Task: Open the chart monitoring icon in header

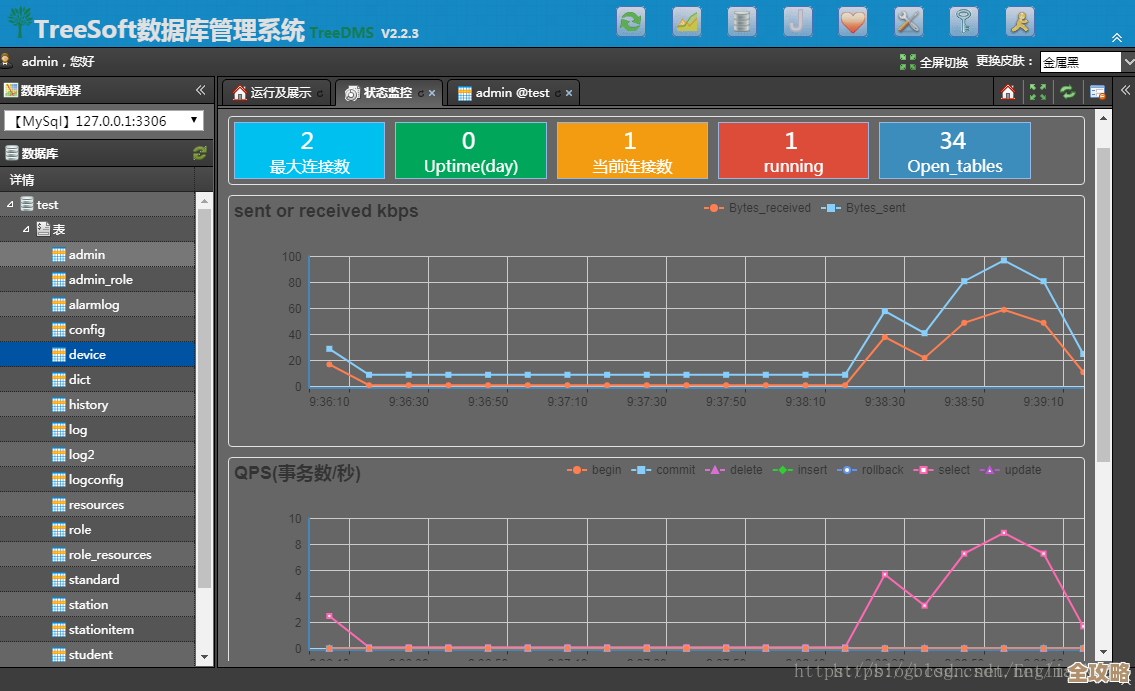Action: pos(686,22)
